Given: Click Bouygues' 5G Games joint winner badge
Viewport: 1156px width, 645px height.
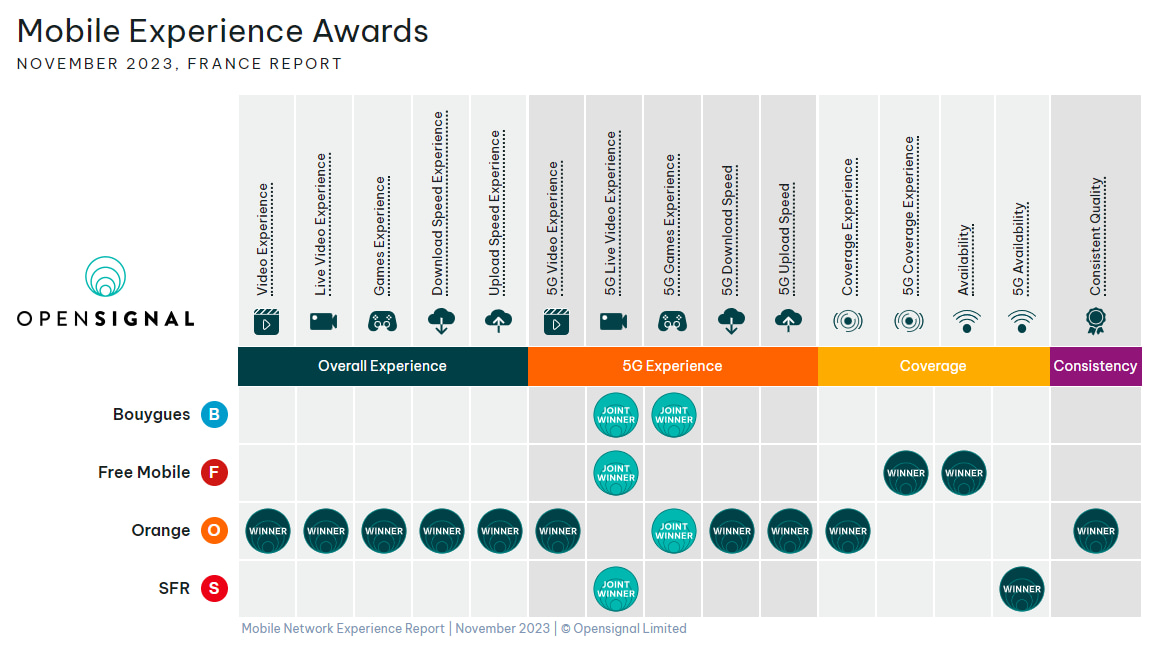Looking at the screenshot, I should 673,415.
